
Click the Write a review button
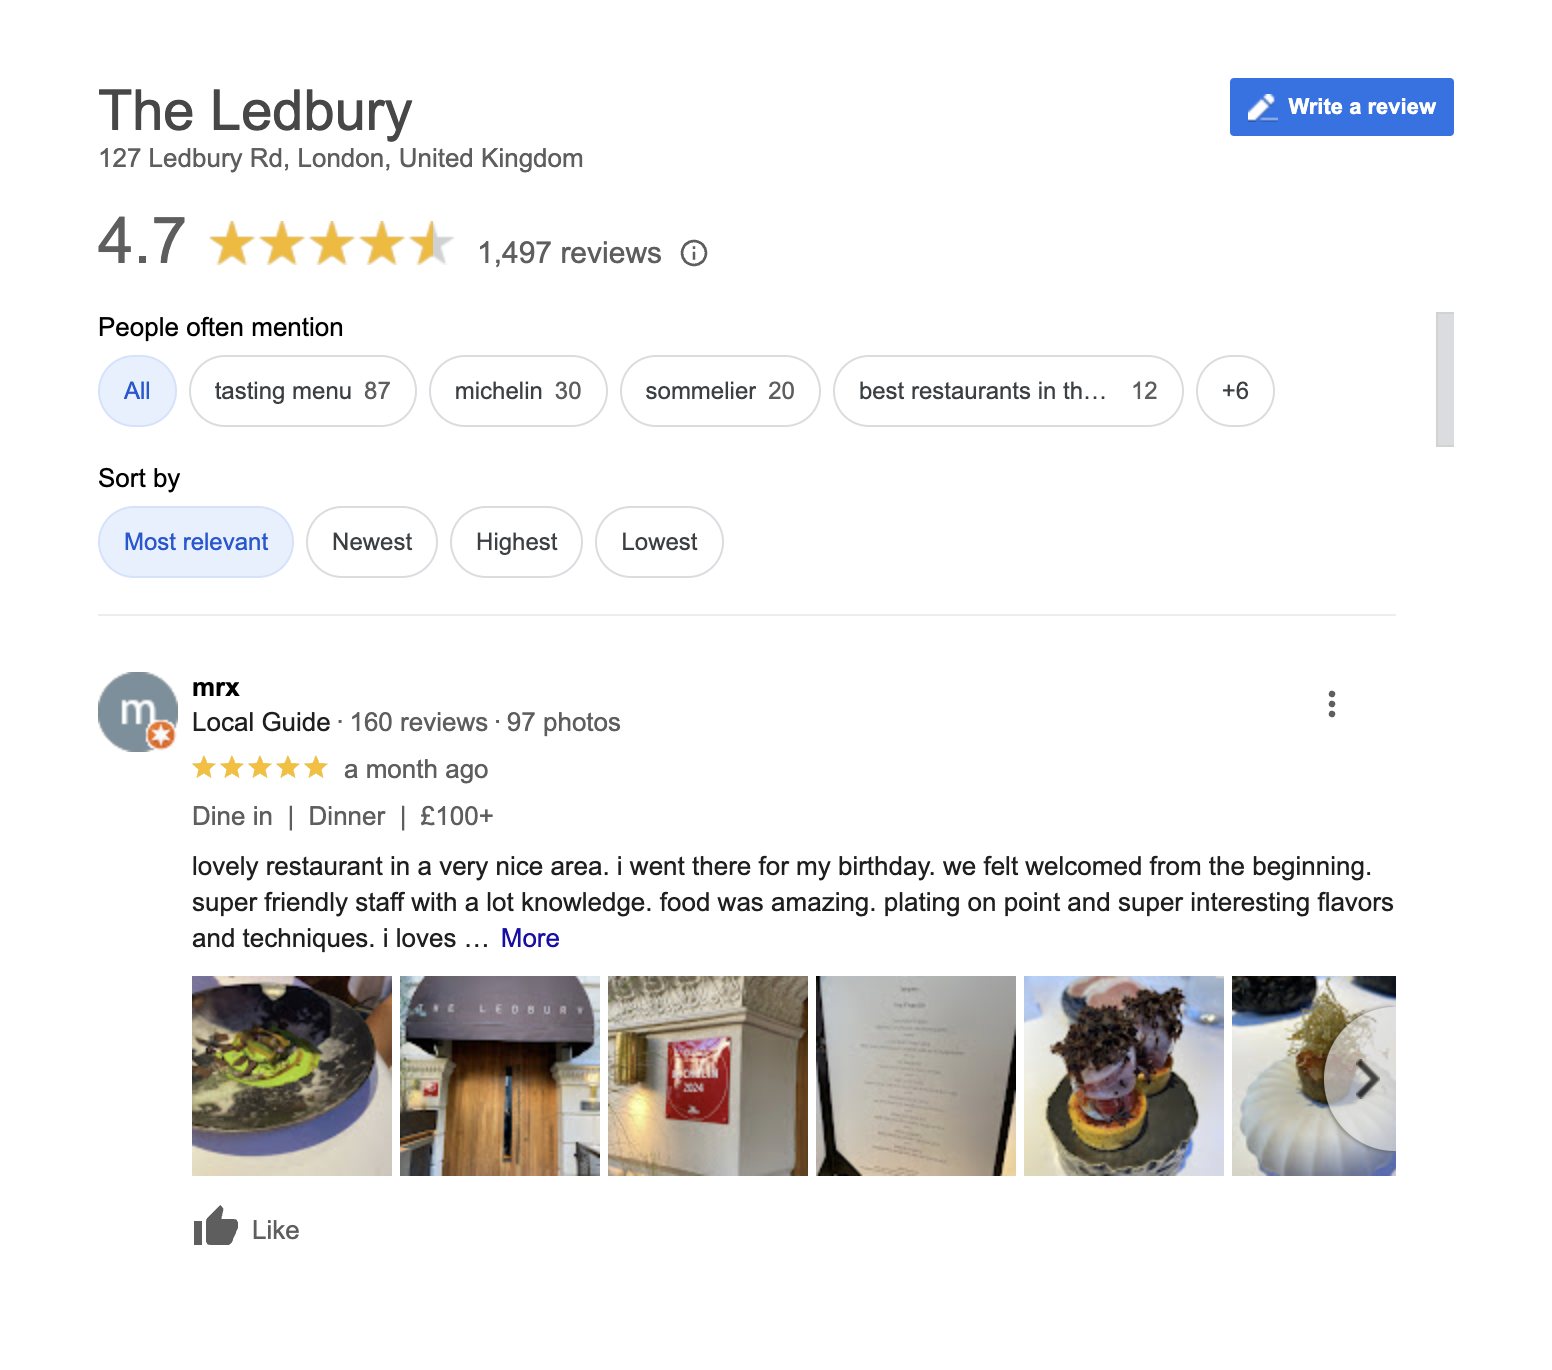click(x=1341, y=107)
